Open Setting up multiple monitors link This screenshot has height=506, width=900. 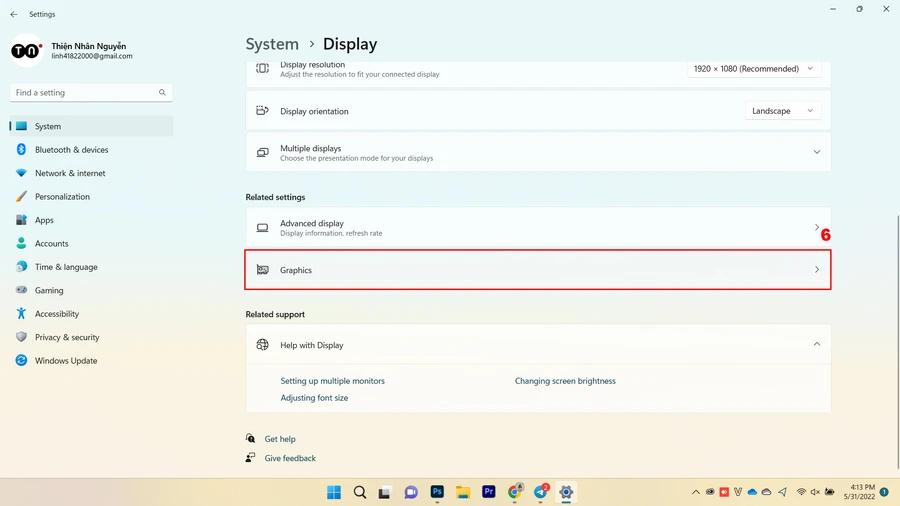click(332, 381)
